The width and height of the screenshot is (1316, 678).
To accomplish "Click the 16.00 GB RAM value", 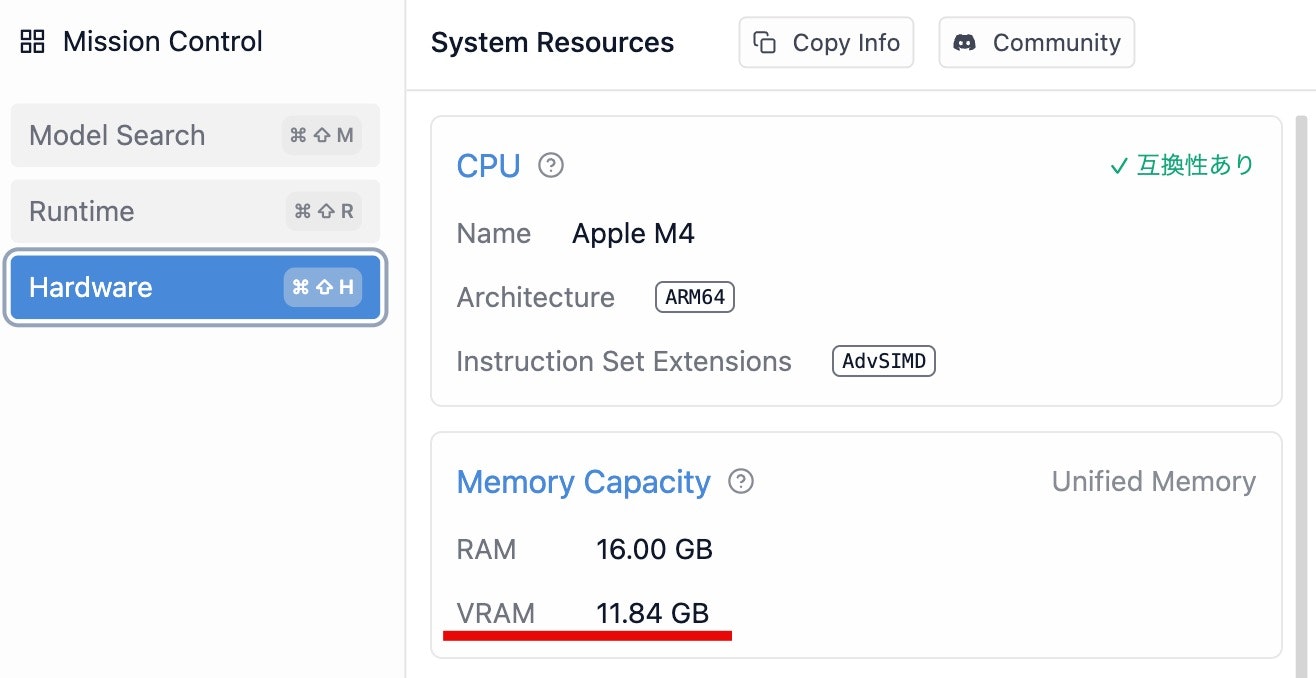I will pos(654,549).
